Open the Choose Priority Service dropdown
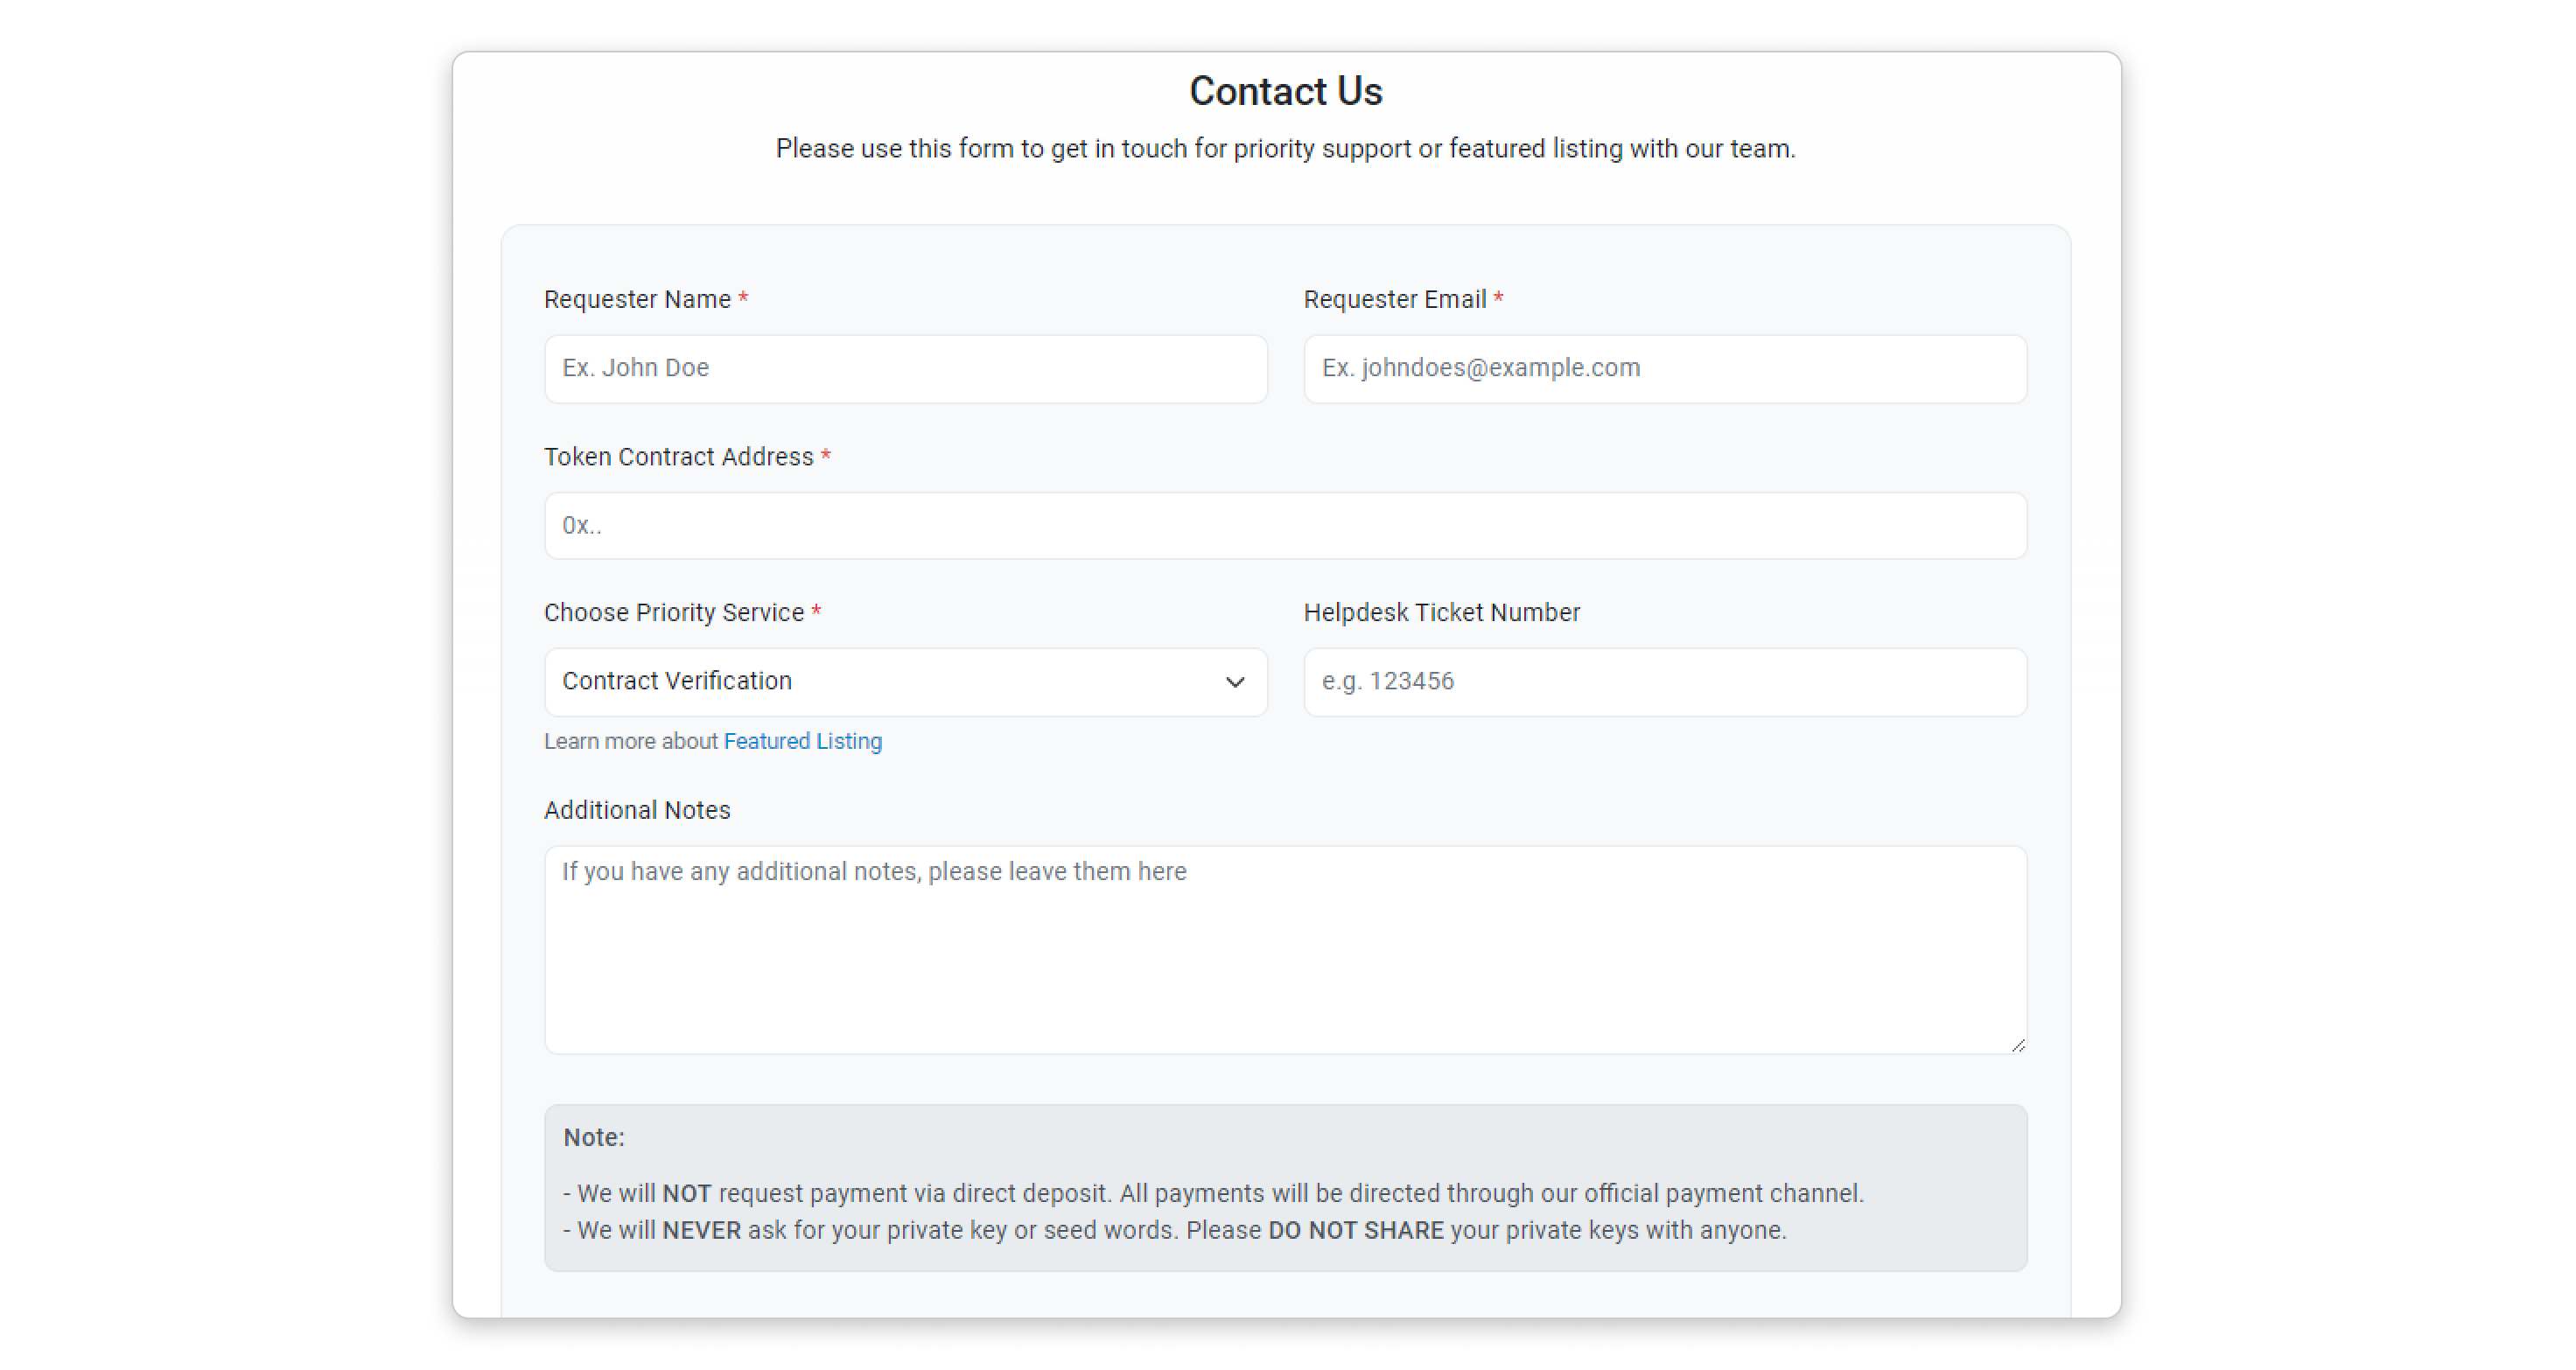The width and height of the screenshot is (2576, 1370). coord(880,681)
